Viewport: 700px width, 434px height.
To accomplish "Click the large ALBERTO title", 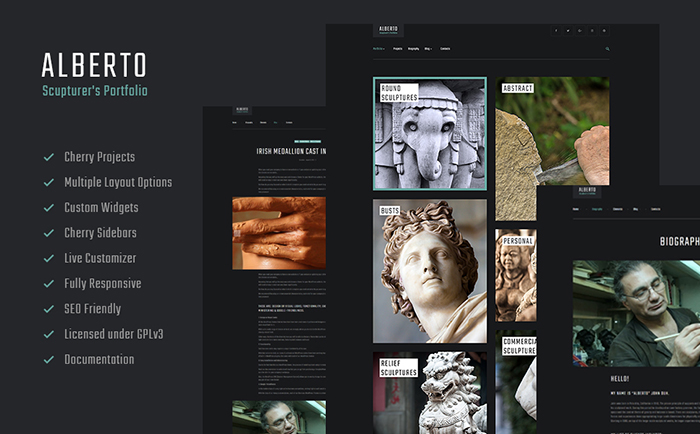I will (x=94, y=65).
